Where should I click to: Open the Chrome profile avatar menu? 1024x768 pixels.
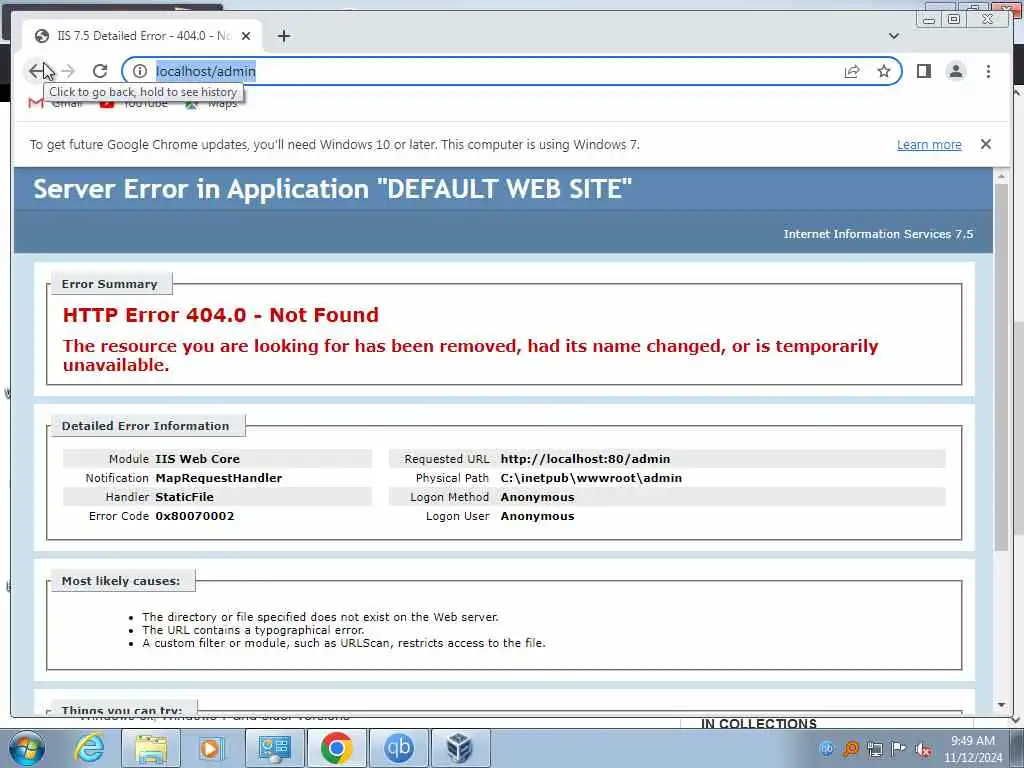point(955,71)
